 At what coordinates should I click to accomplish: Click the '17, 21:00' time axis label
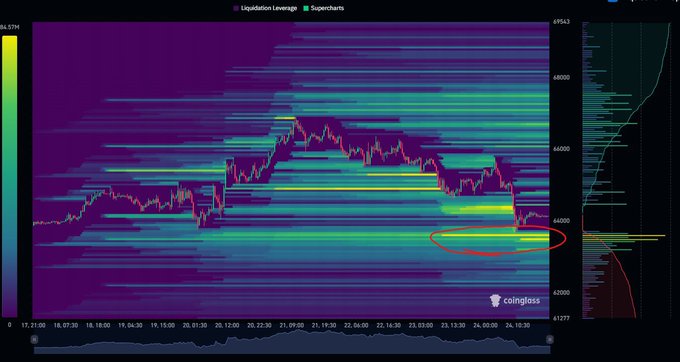(33, 325)
